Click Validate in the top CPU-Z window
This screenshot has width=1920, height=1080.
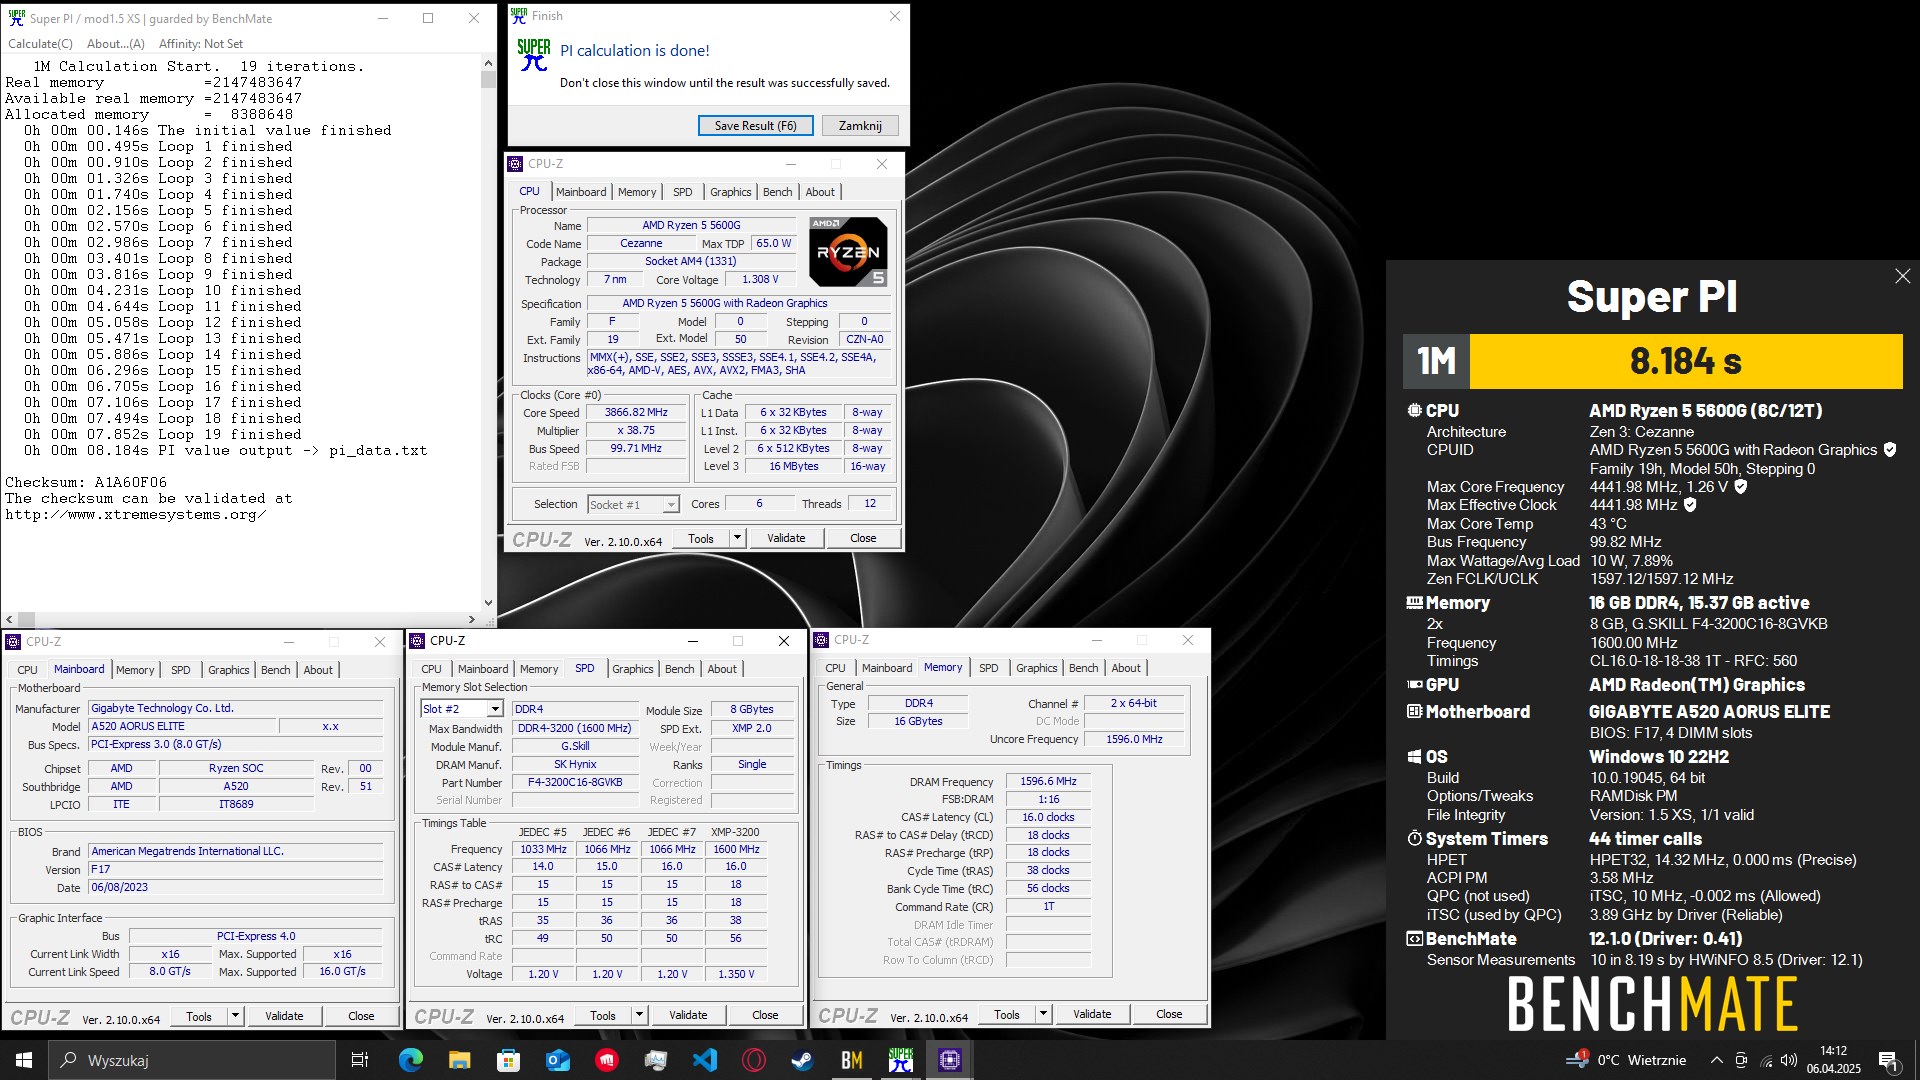click(x=786, y=538)
